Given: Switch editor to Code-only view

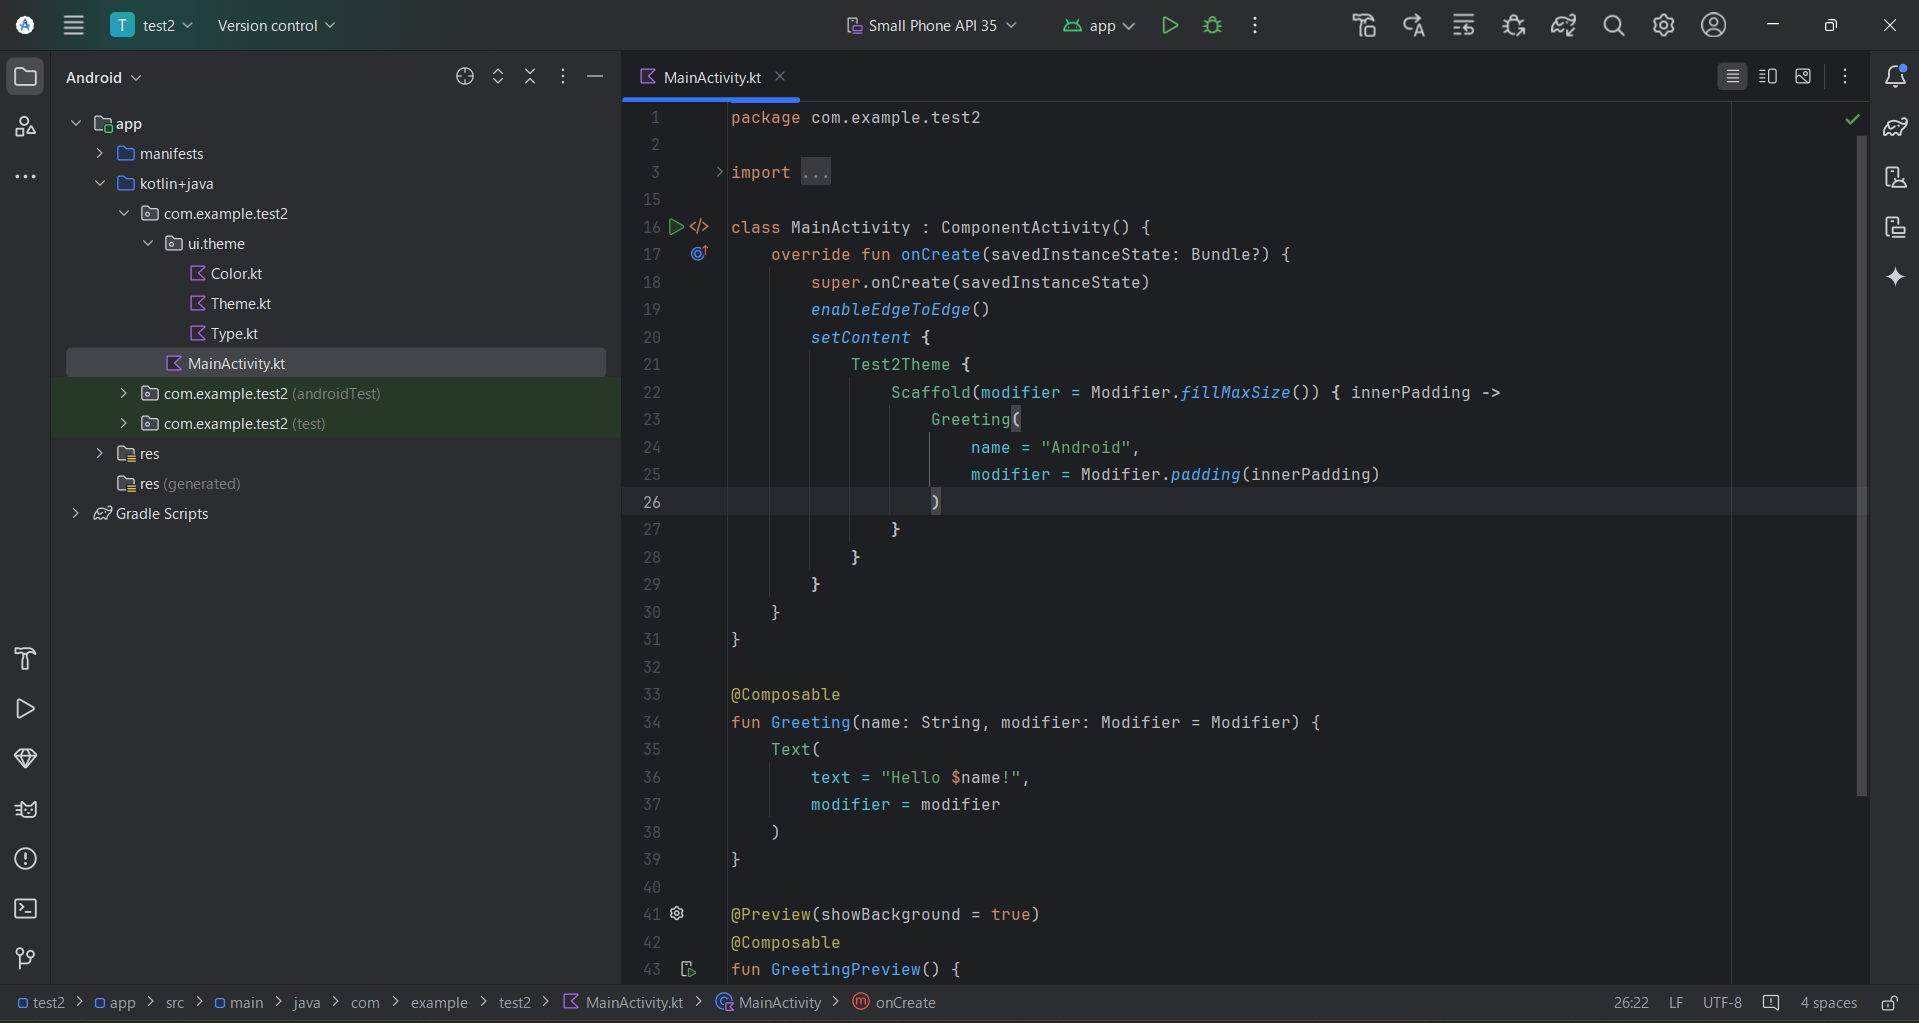Looking at the screenshot, I should click(x=1731, y=76).
